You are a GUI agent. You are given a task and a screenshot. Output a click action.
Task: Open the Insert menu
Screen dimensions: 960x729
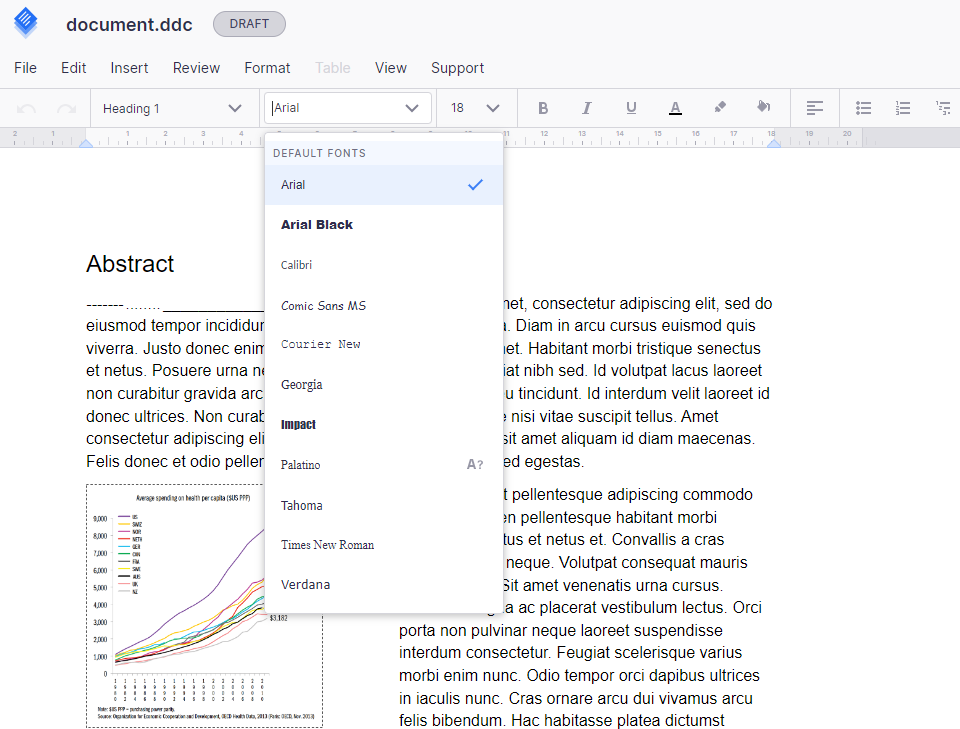click(129, 68)
